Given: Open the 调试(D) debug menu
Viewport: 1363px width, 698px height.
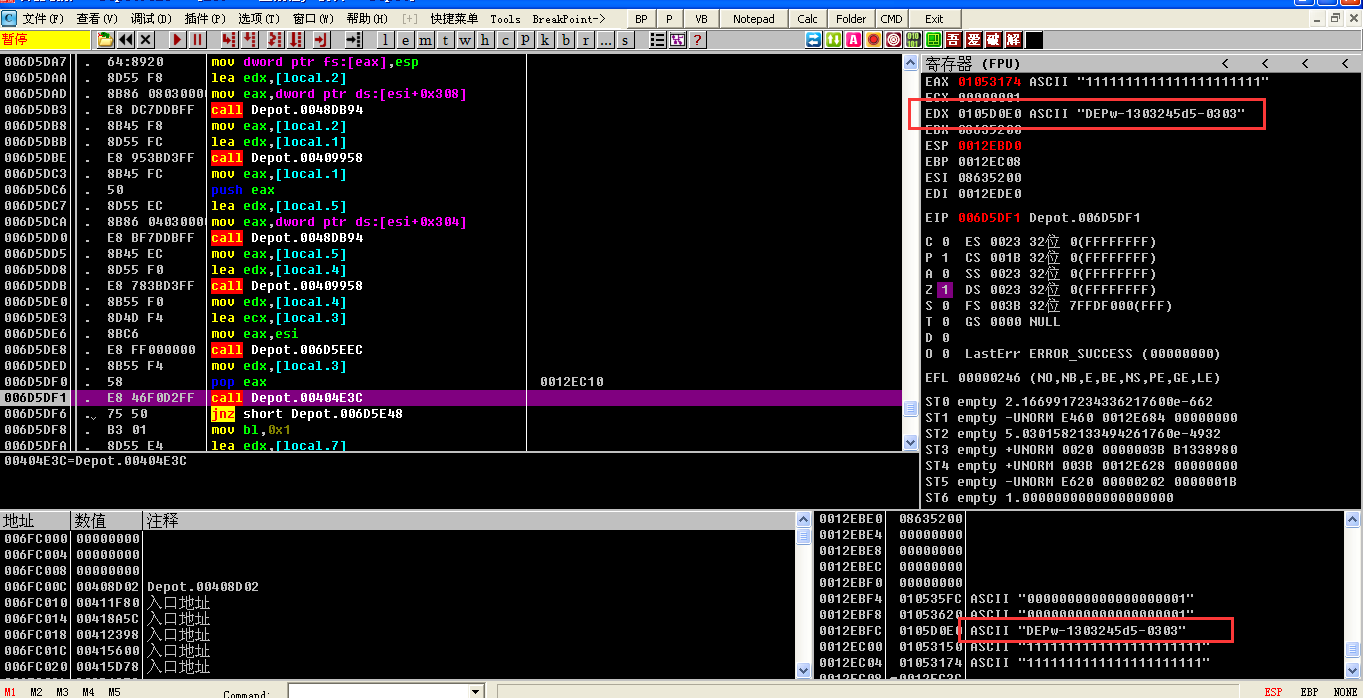Looking at the screenshot, I should coord(150,19).
